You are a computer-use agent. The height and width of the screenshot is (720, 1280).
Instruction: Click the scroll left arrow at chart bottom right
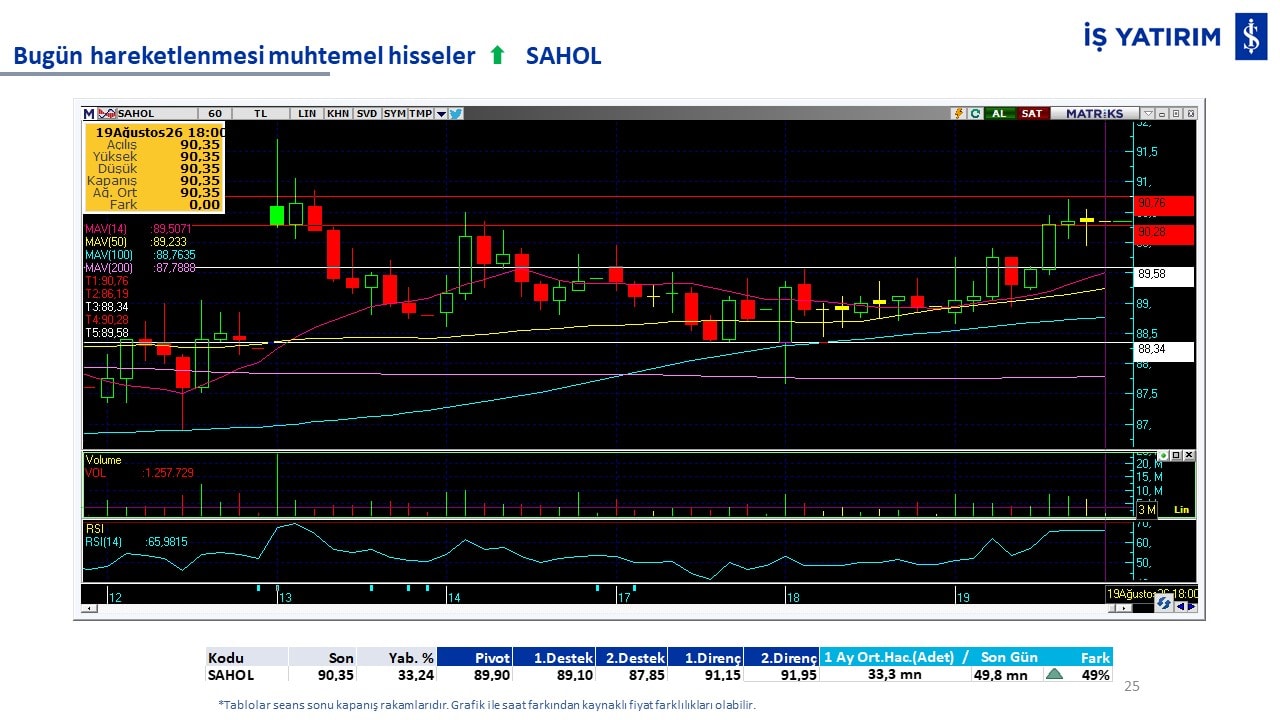point(1180,606)
